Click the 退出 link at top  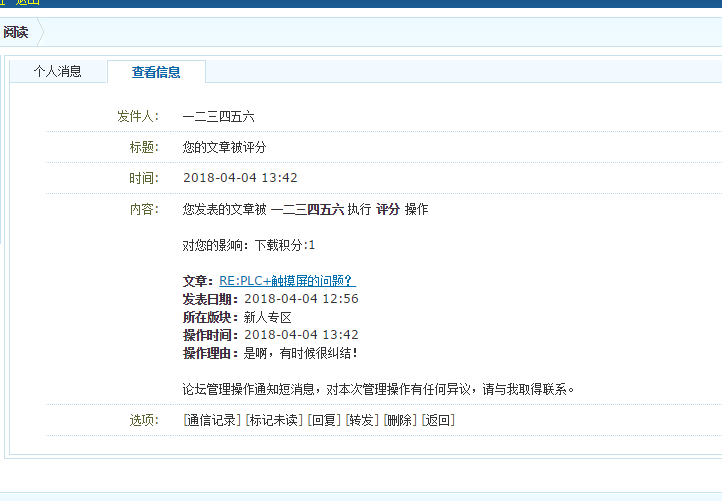tap(27, 2)
